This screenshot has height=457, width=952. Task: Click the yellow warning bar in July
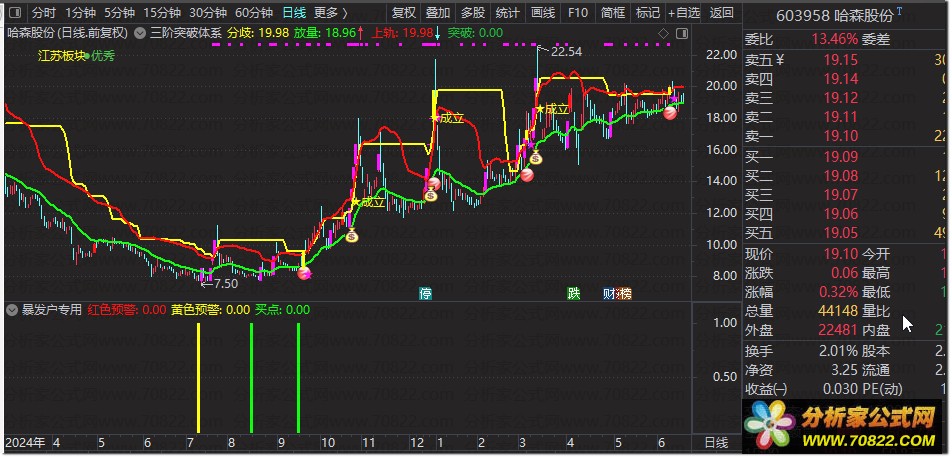(x=198, y=378)
